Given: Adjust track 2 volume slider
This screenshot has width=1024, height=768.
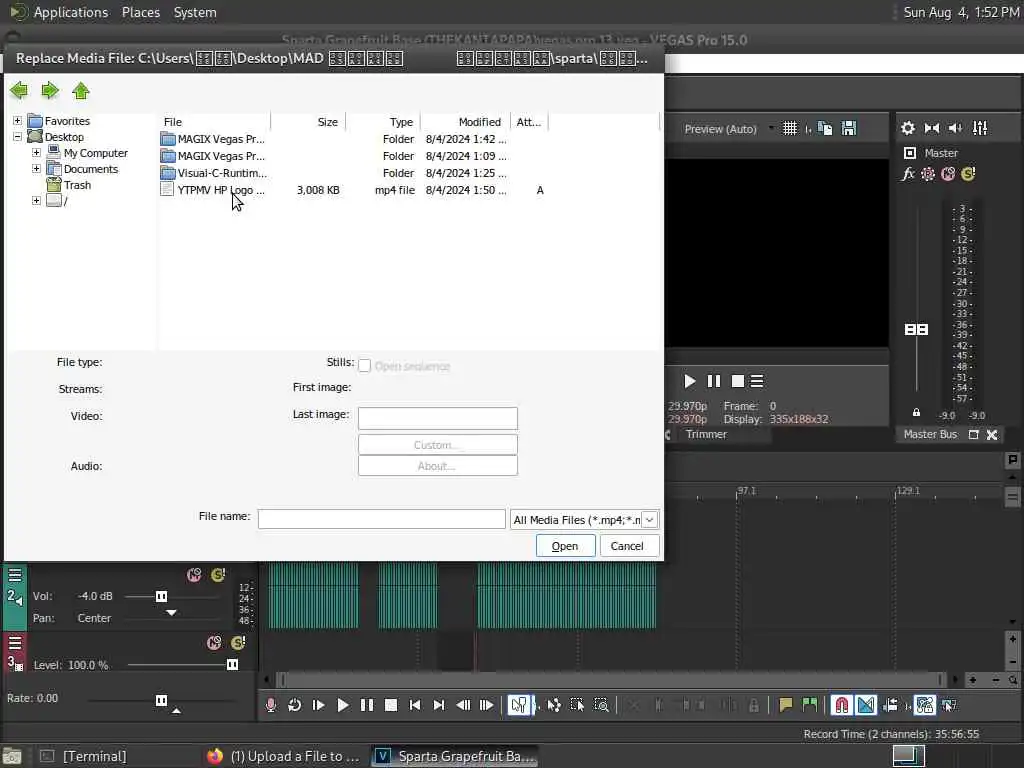Looking at the screenshot, I should tap(161, 596).
